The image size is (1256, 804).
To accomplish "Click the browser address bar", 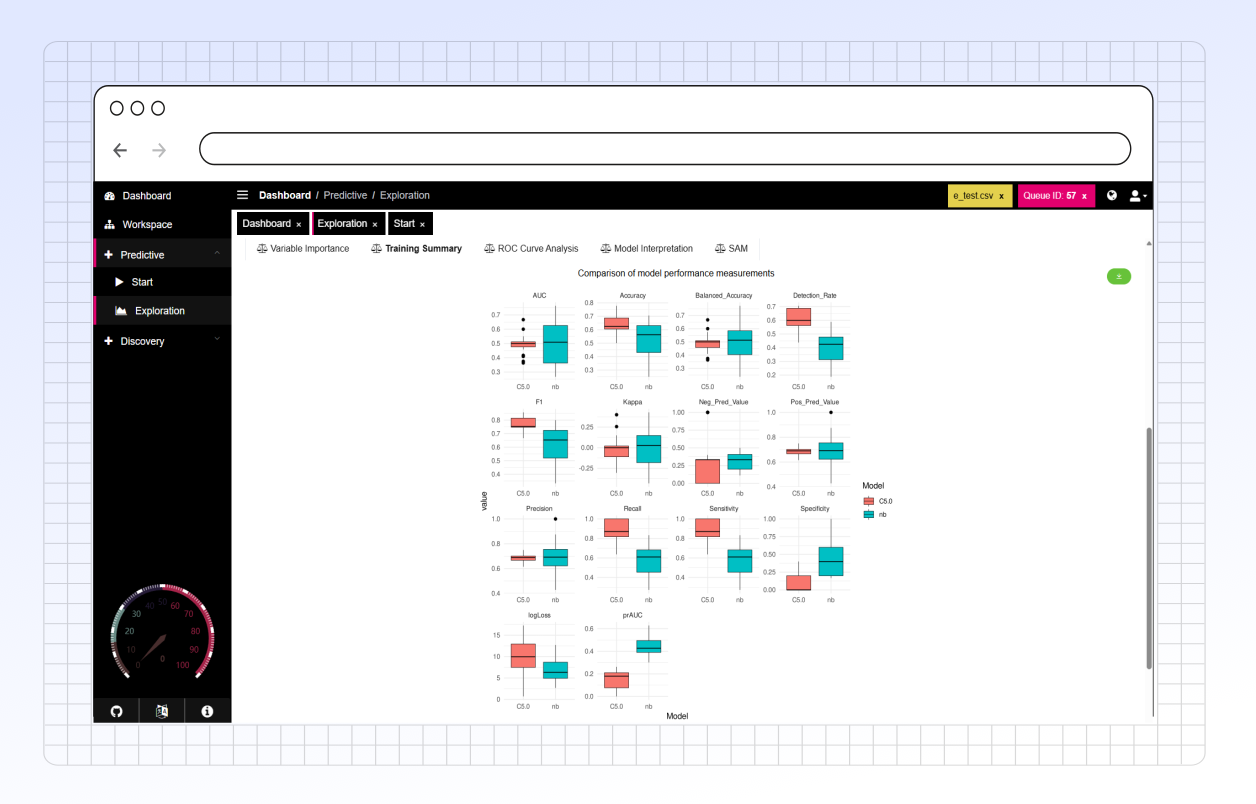I will (x=665, y=149).
